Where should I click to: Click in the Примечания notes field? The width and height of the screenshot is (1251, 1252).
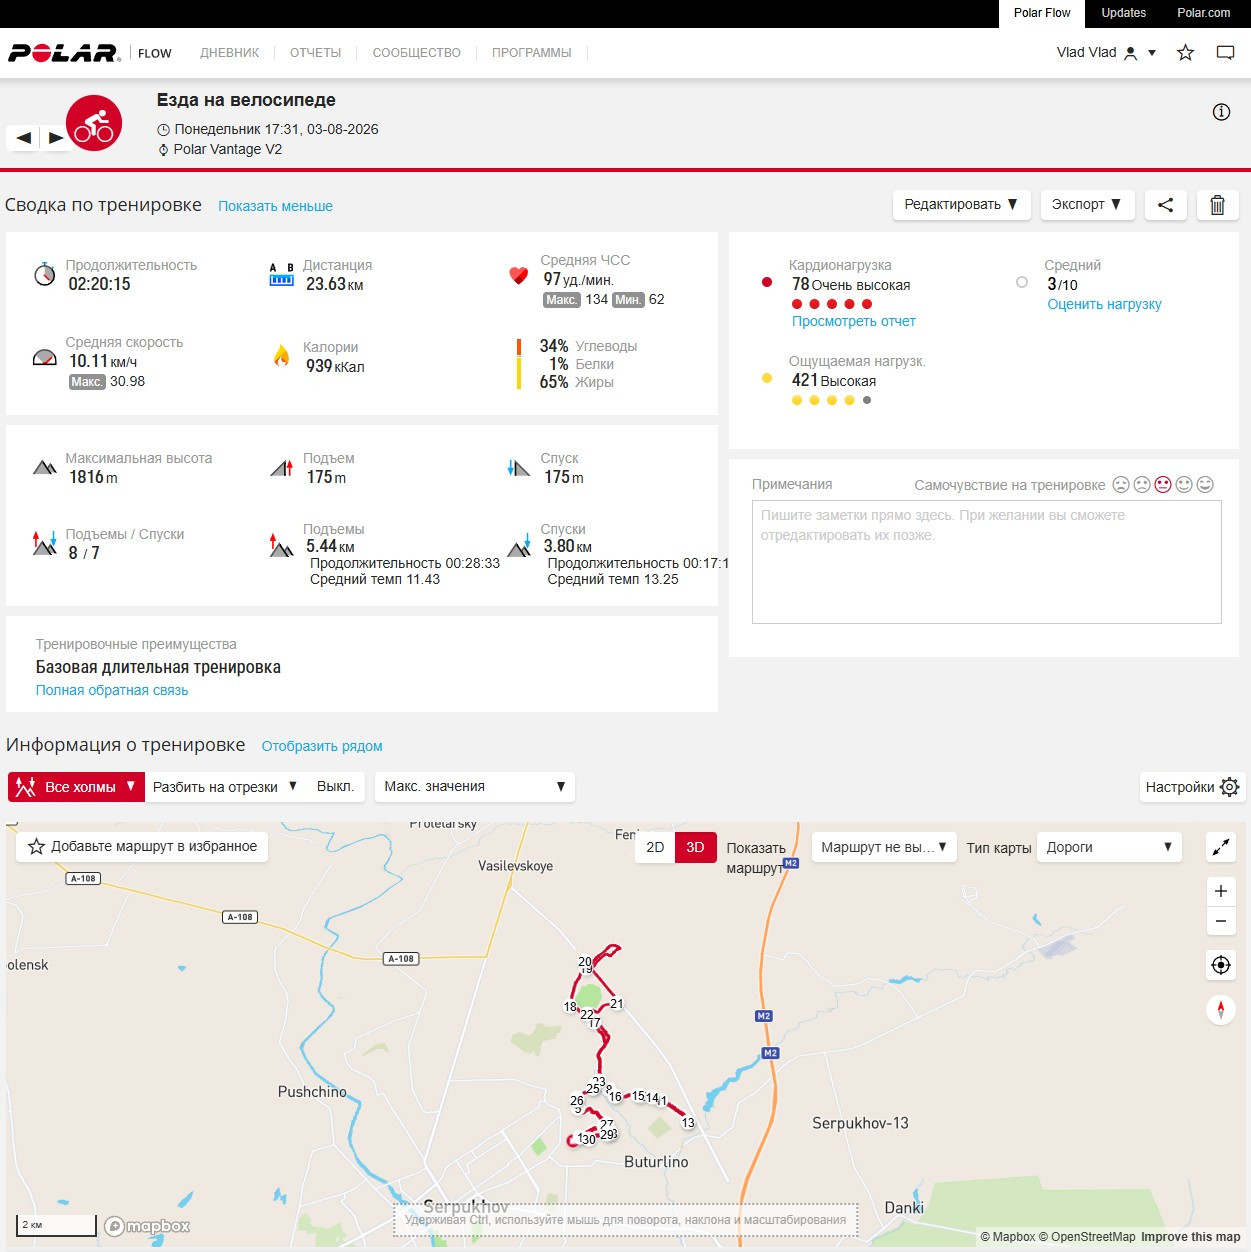click(986, 562)
